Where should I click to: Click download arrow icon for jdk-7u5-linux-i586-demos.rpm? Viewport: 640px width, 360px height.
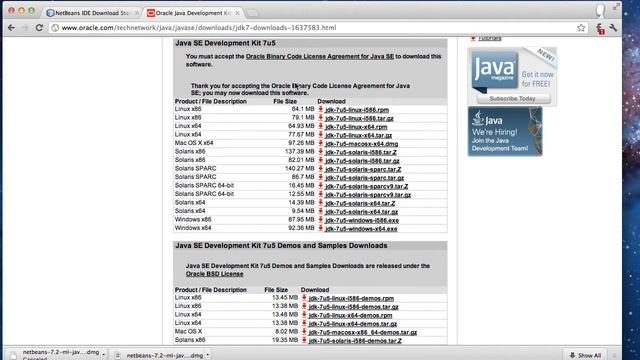(304, 298)
